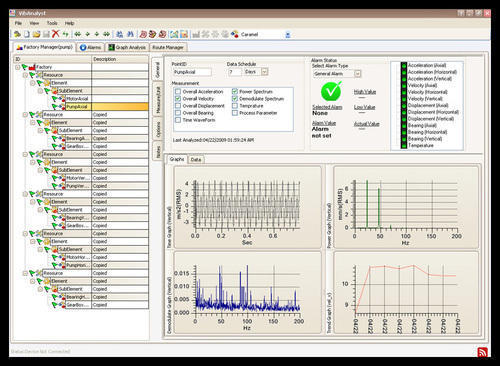The width and height of the screenshot is (500, 366).
Task: Click the new blank document toolbar icon
Action: (27, 34)
